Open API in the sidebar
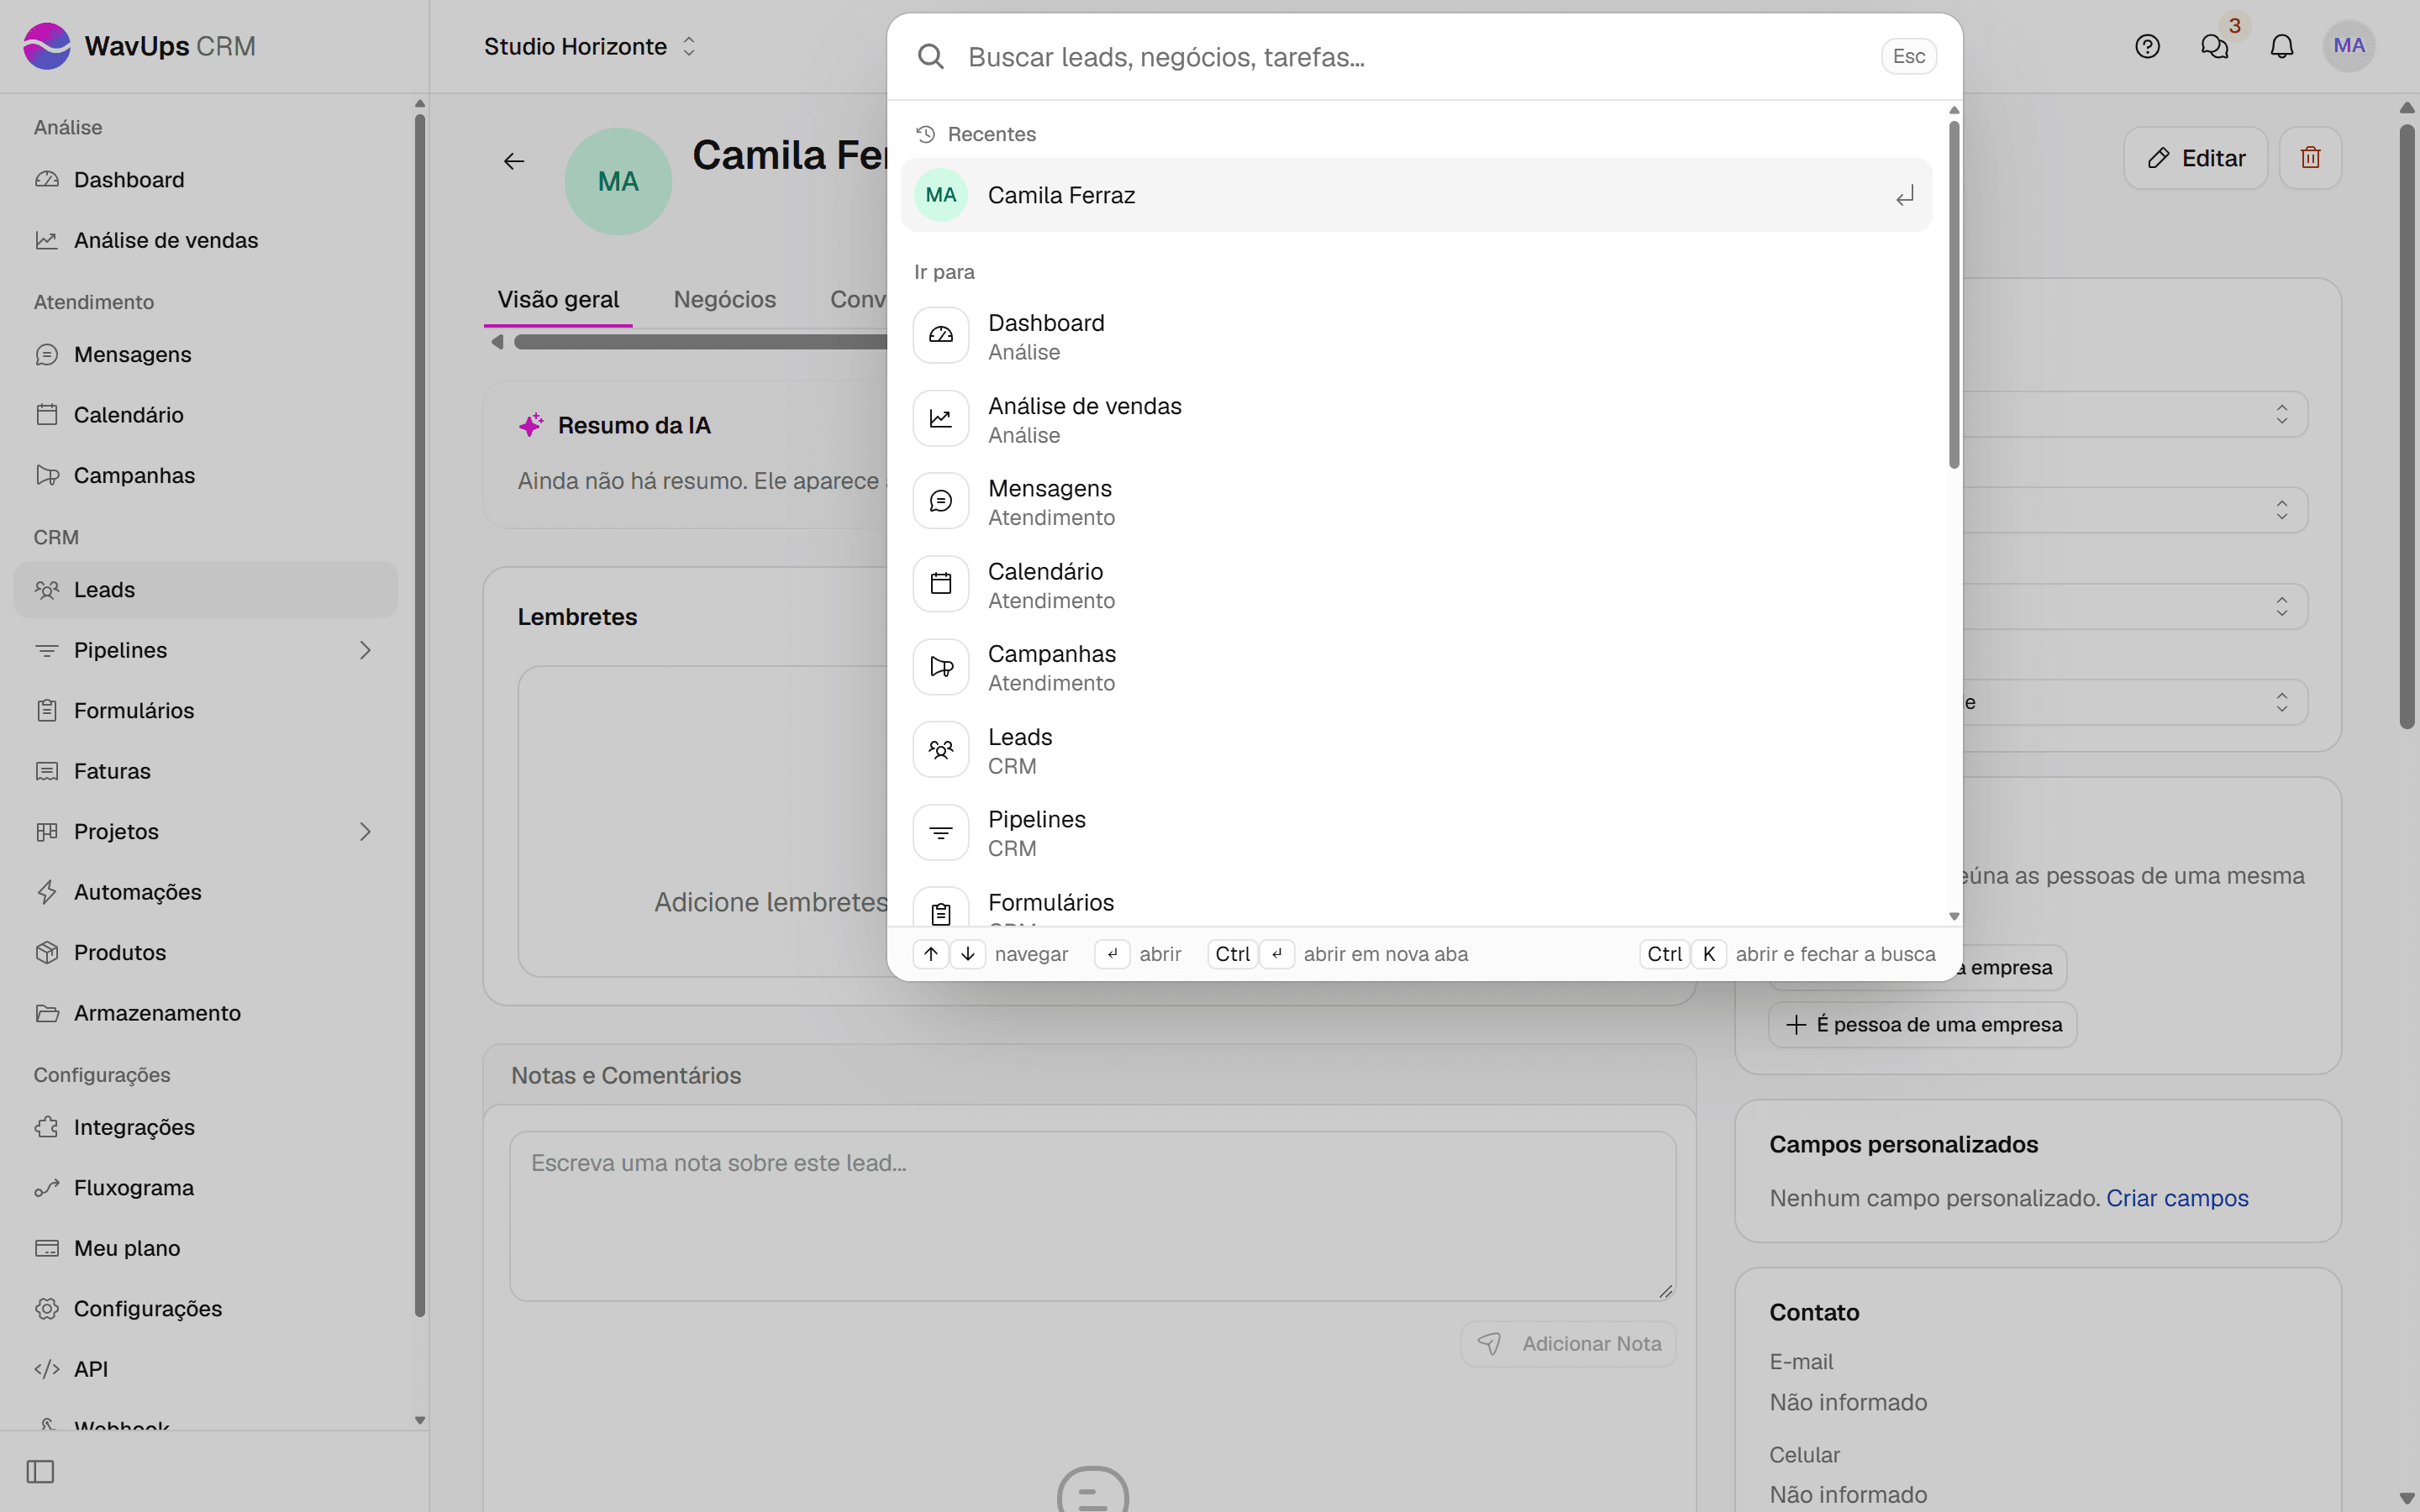Viewport: 2420px width, 1512px height. point(206,1368)
